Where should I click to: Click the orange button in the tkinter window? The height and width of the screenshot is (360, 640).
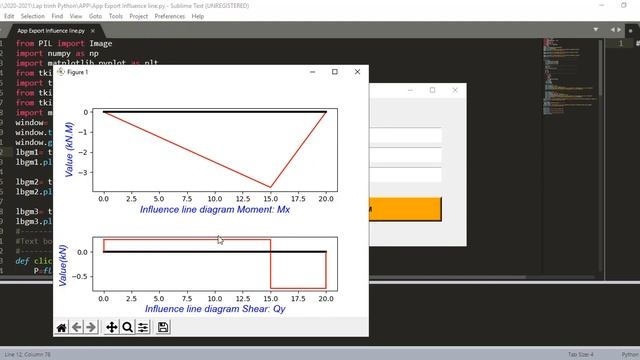click(405, 209)
